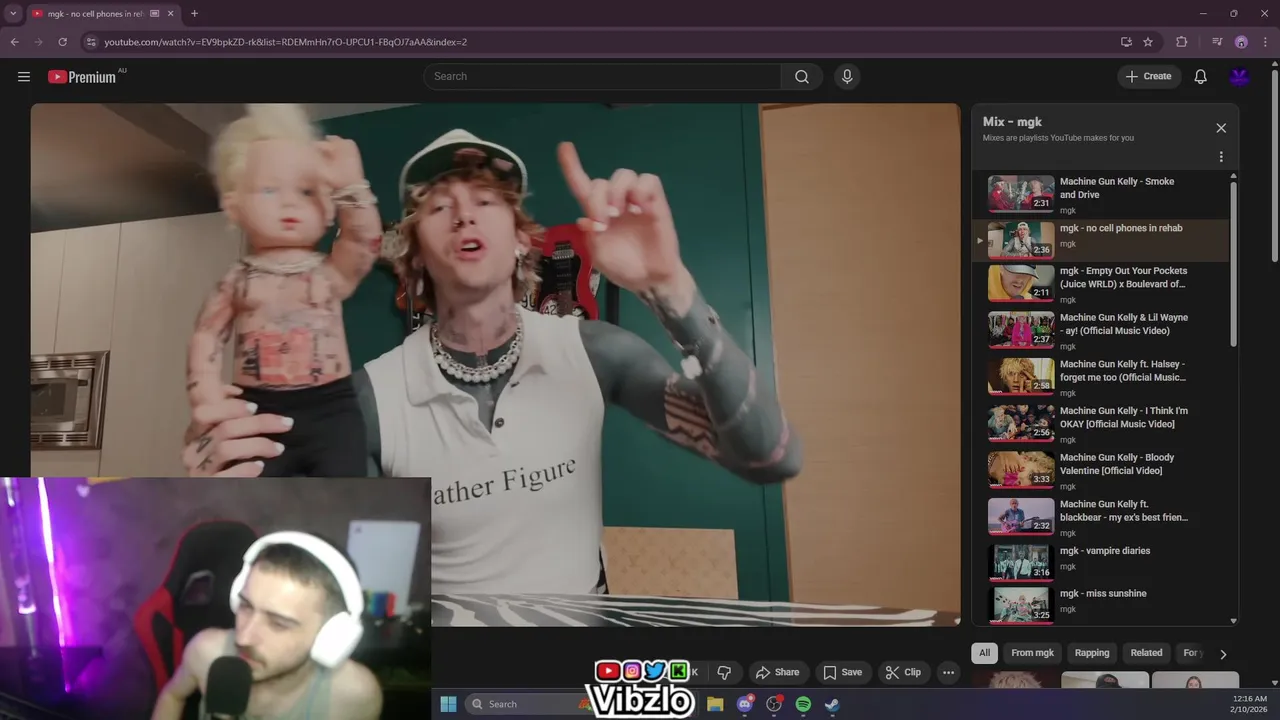Play mgk - vampire diaries
This screenshot has height=720, width=1280.
(1100, 562)
